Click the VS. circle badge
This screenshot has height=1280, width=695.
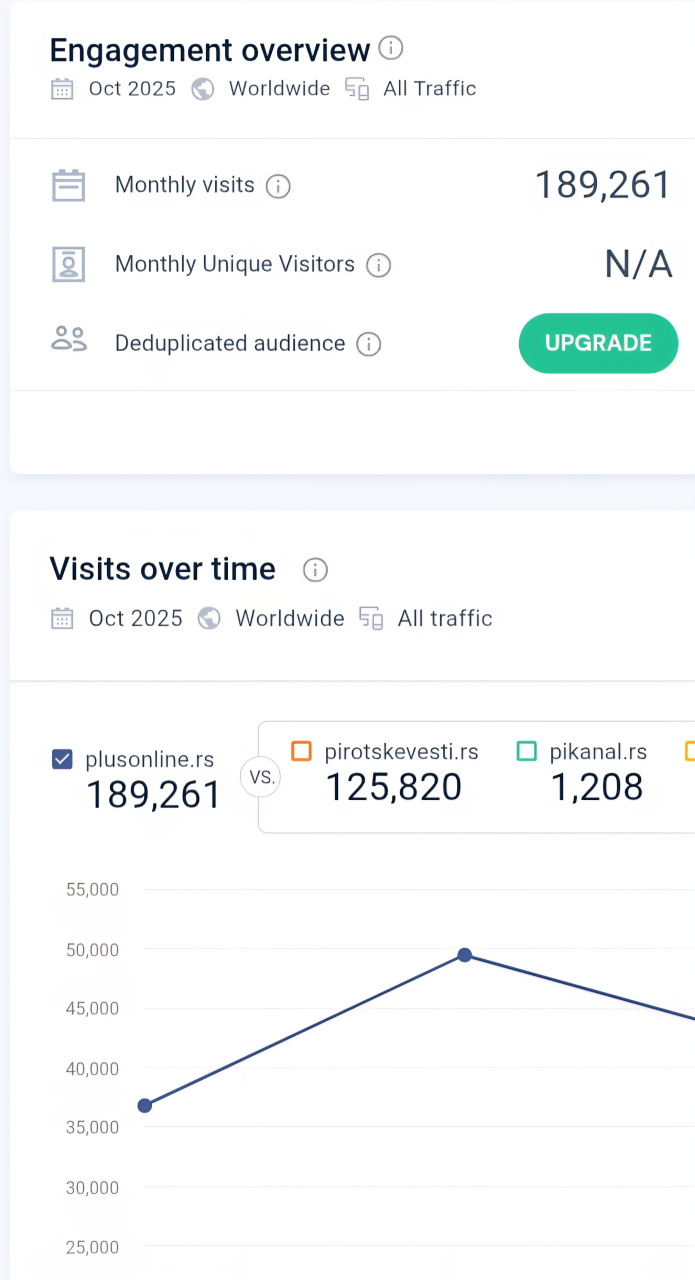pos(261,777)
